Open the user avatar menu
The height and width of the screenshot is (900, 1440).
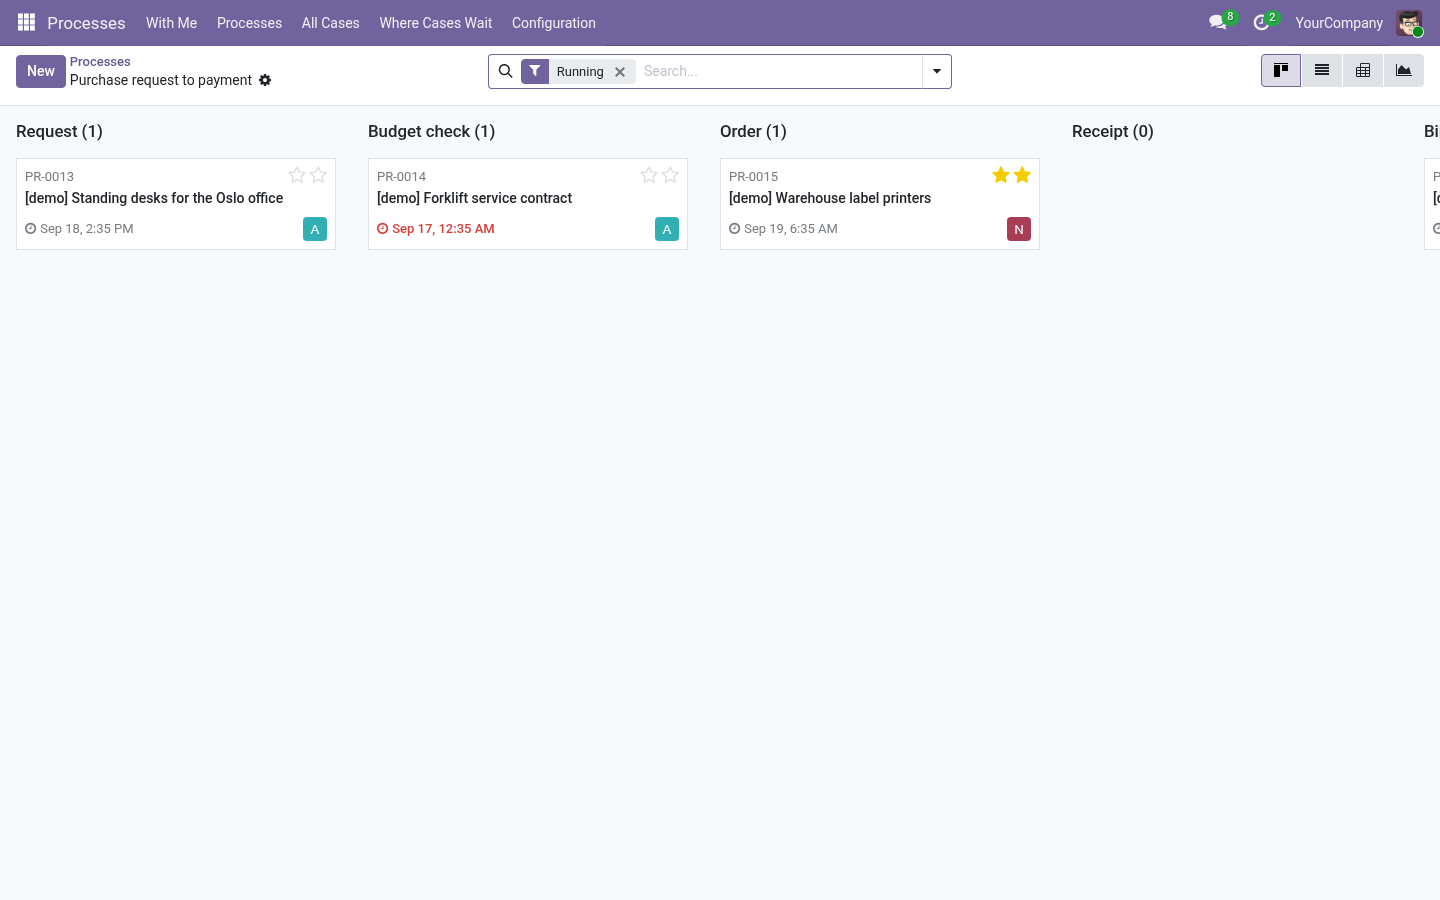(1409, 23)
